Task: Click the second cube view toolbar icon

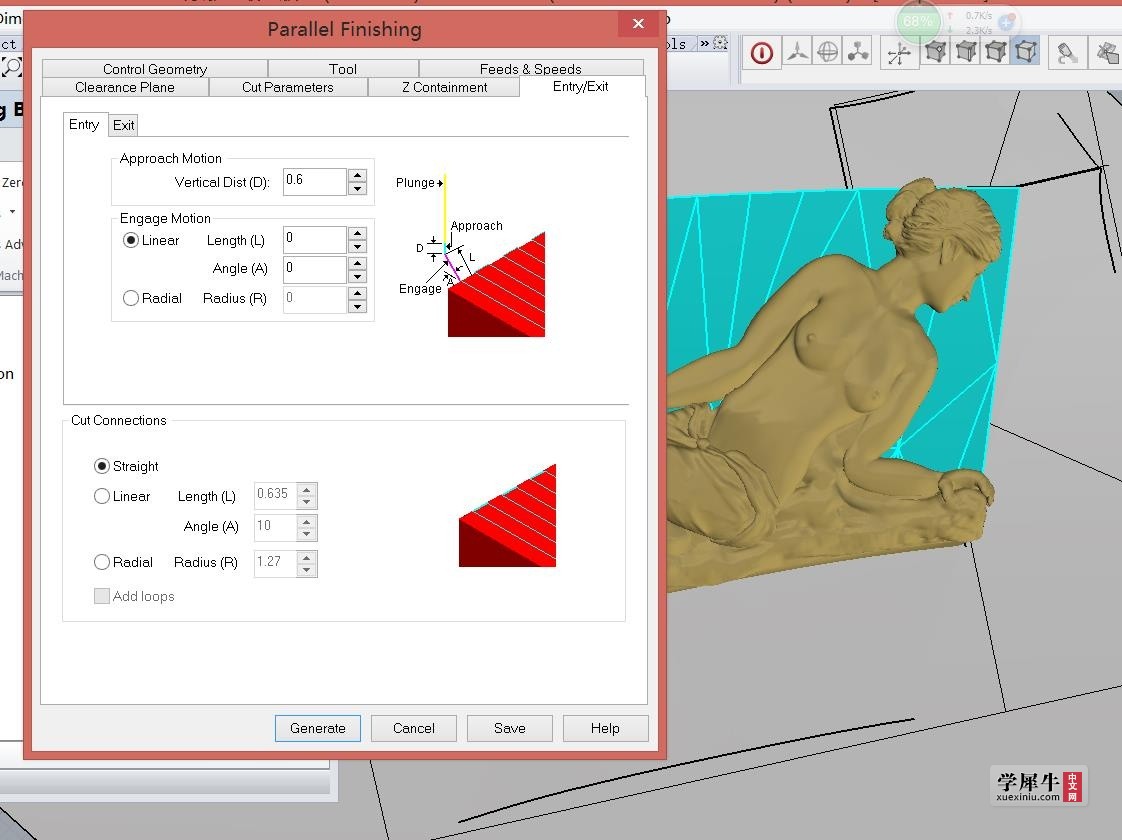Action: point(966,52)
